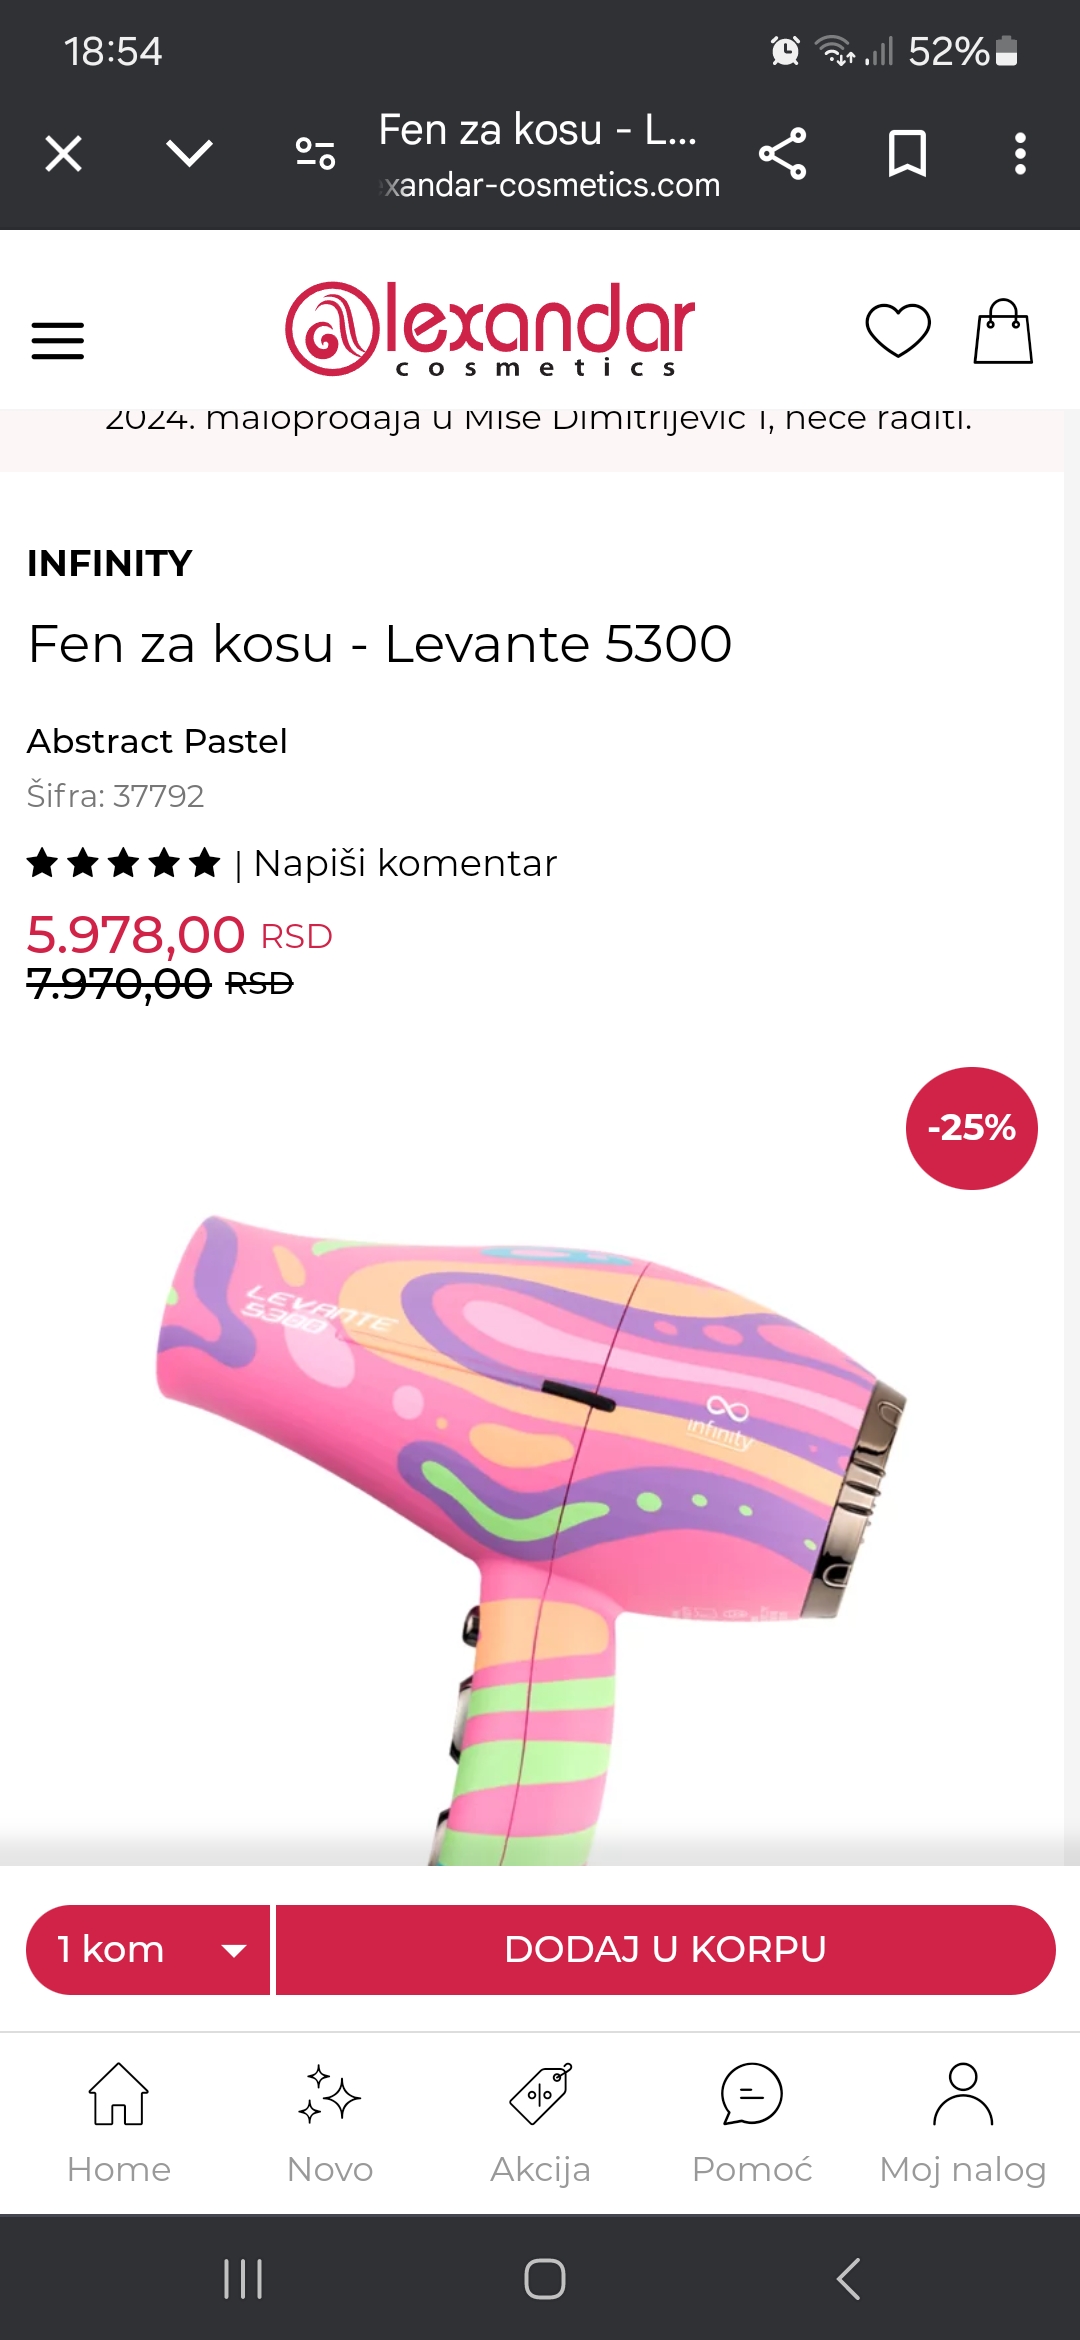Bookmark this page in browser
This screenshot has width=1080, height=2340.
point(907,154)
